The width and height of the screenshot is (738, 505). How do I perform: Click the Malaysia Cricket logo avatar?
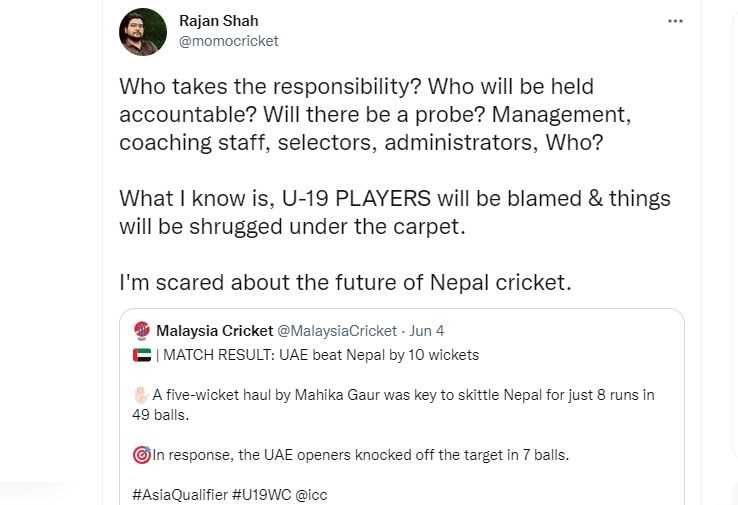pyautogui.click(x=142, y=330)
